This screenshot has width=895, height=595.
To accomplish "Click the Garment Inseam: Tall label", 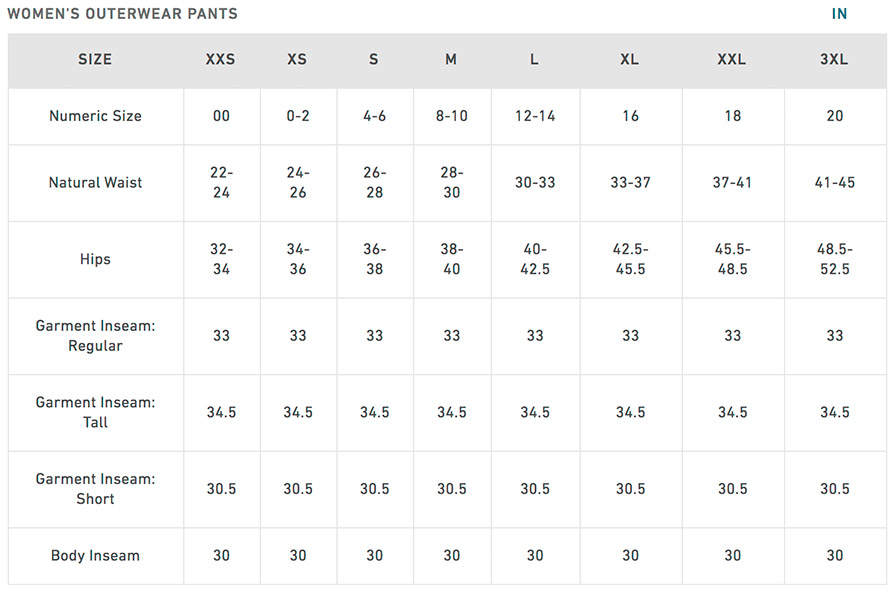I will click(95, 412).
